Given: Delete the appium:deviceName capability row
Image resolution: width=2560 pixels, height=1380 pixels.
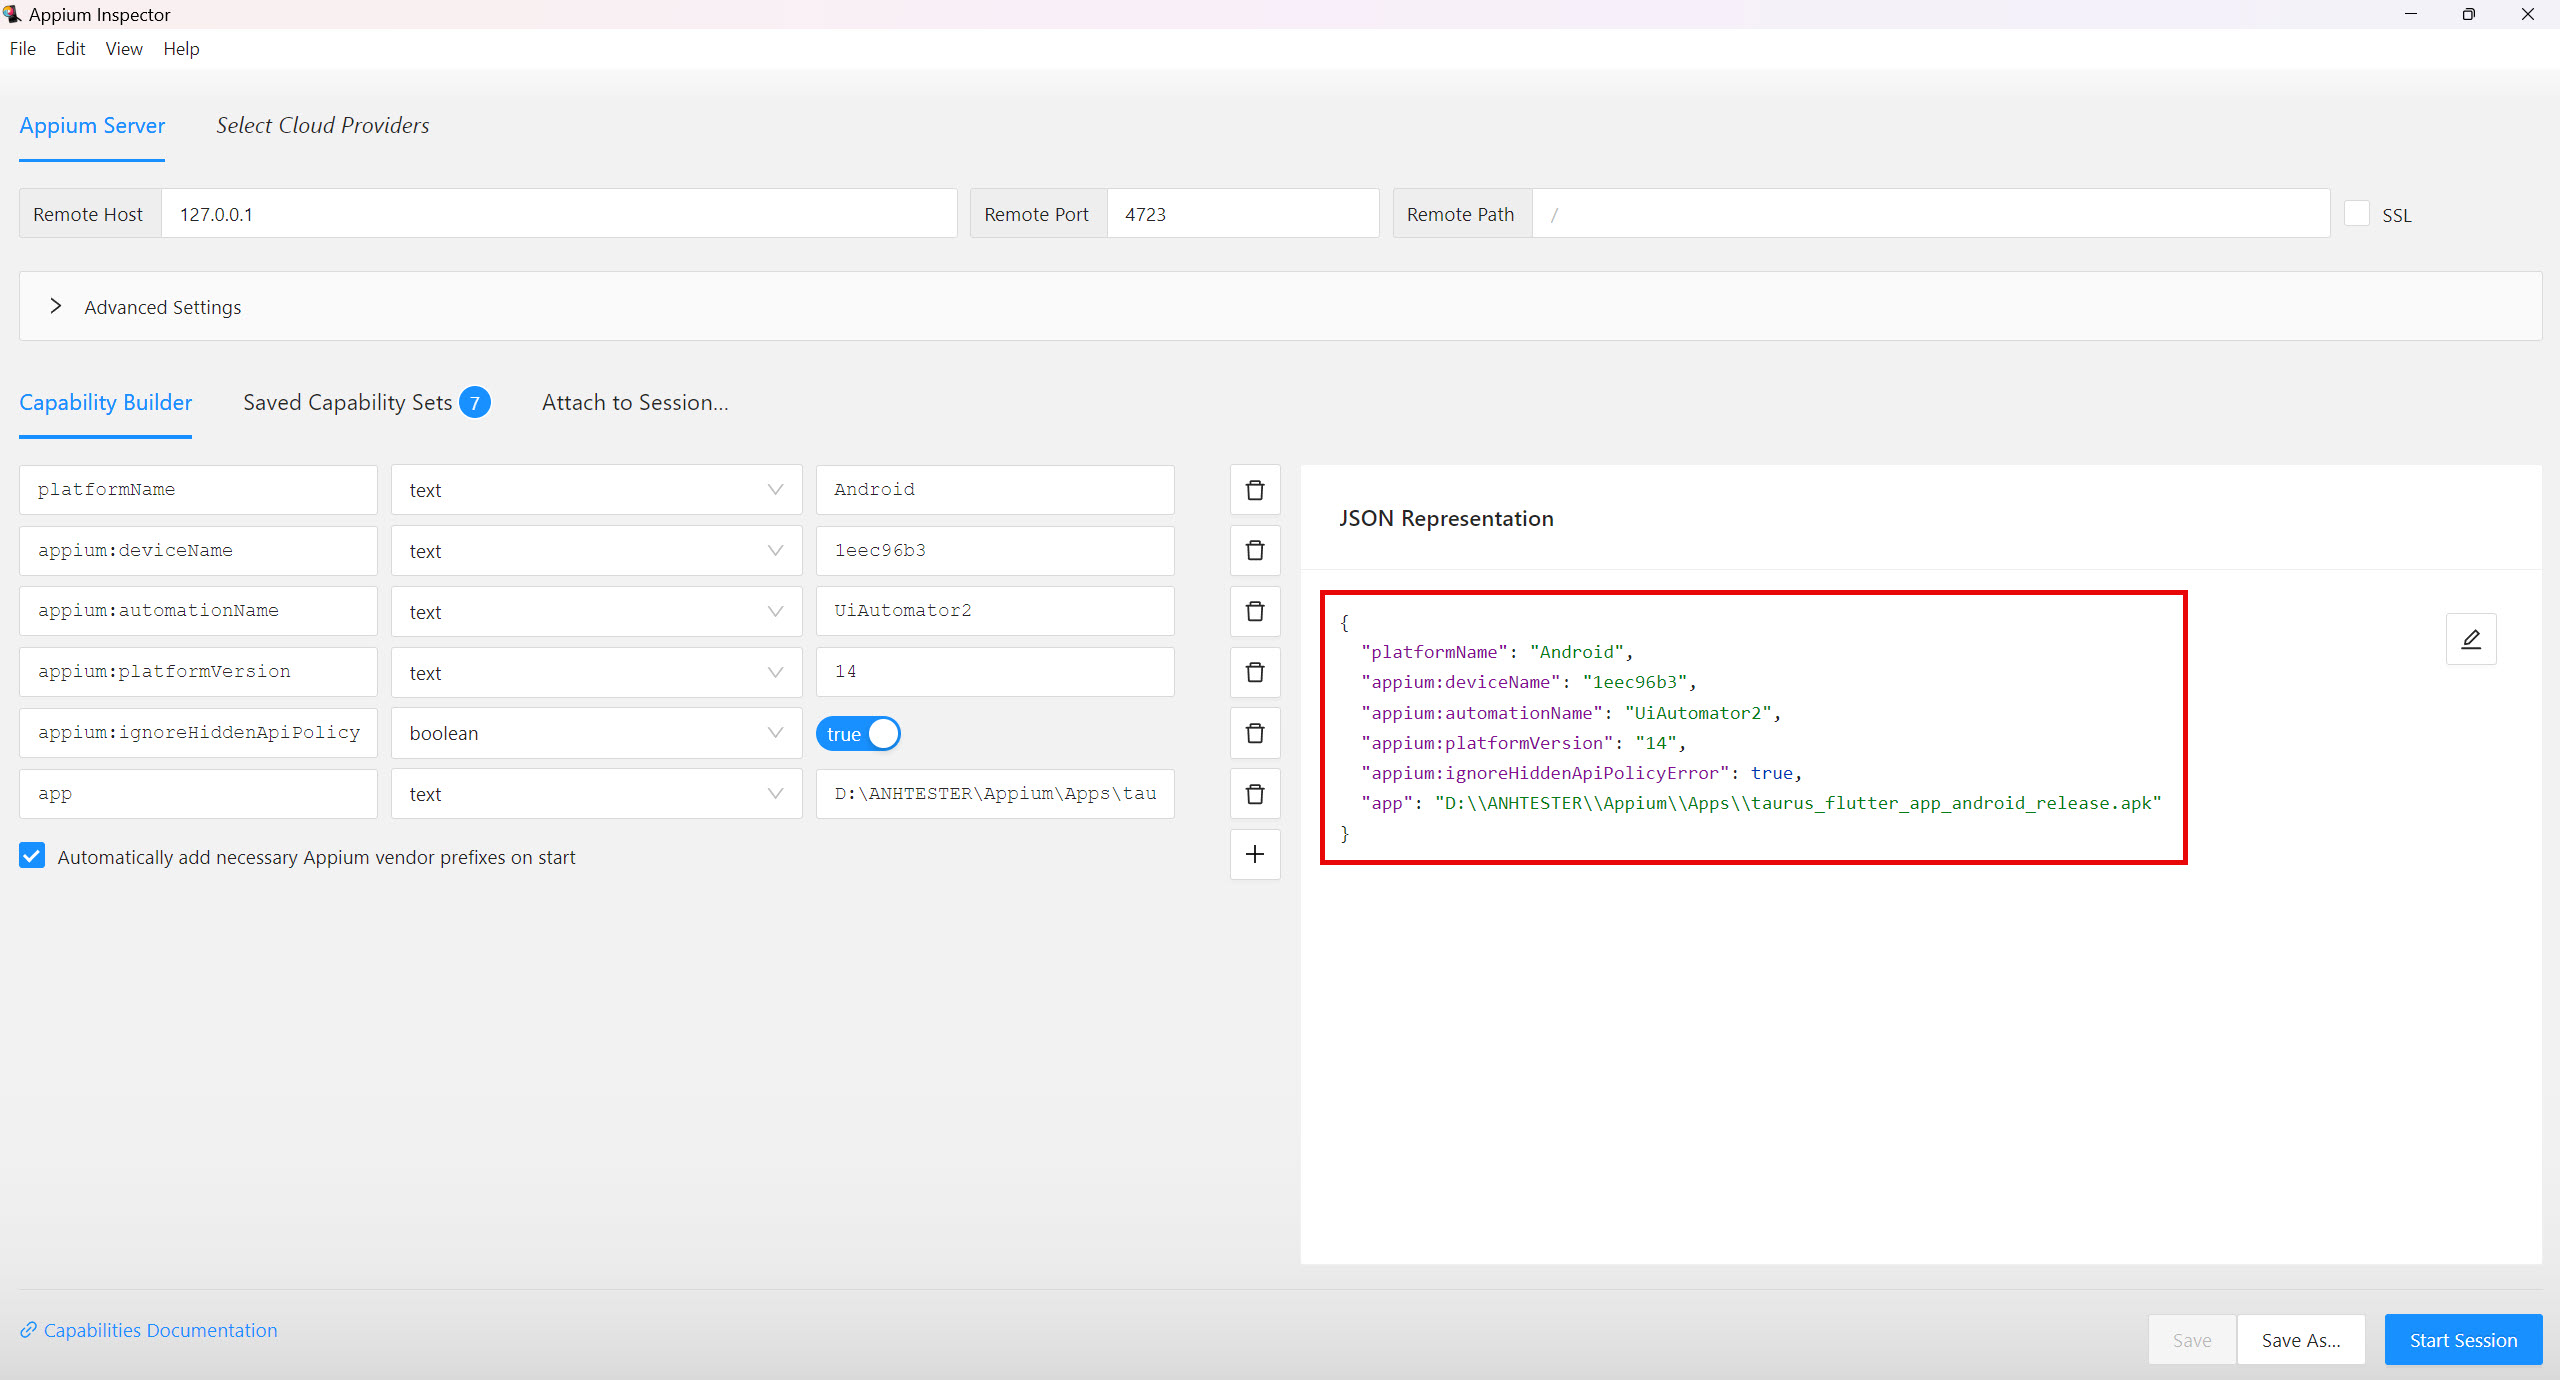Looking at the screenshot, I should tap(1255, 551).
